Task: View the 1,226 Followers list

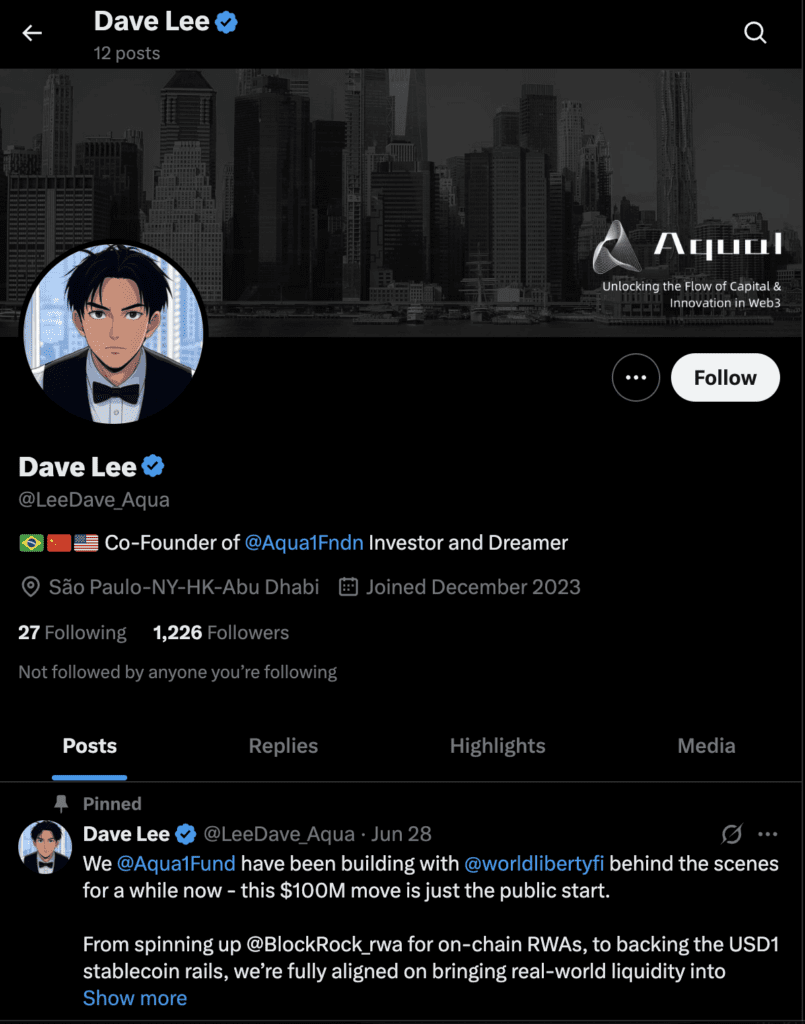Action: (221, 632)
